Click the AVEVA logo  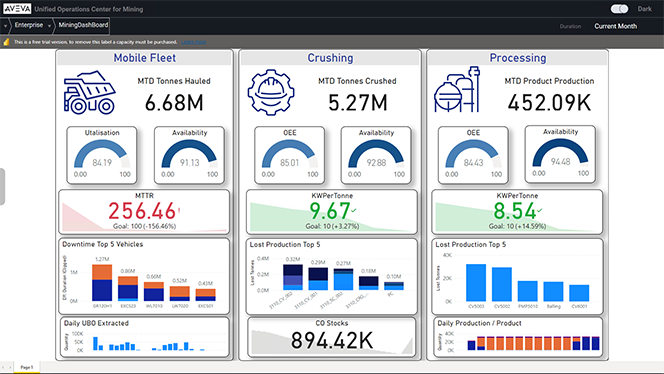pos(17,9)
